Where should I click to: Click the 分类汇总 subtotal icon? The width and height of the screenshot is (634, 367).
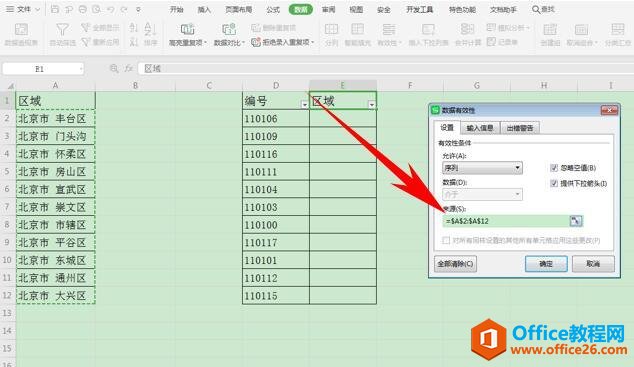click(x=618, y=30)
